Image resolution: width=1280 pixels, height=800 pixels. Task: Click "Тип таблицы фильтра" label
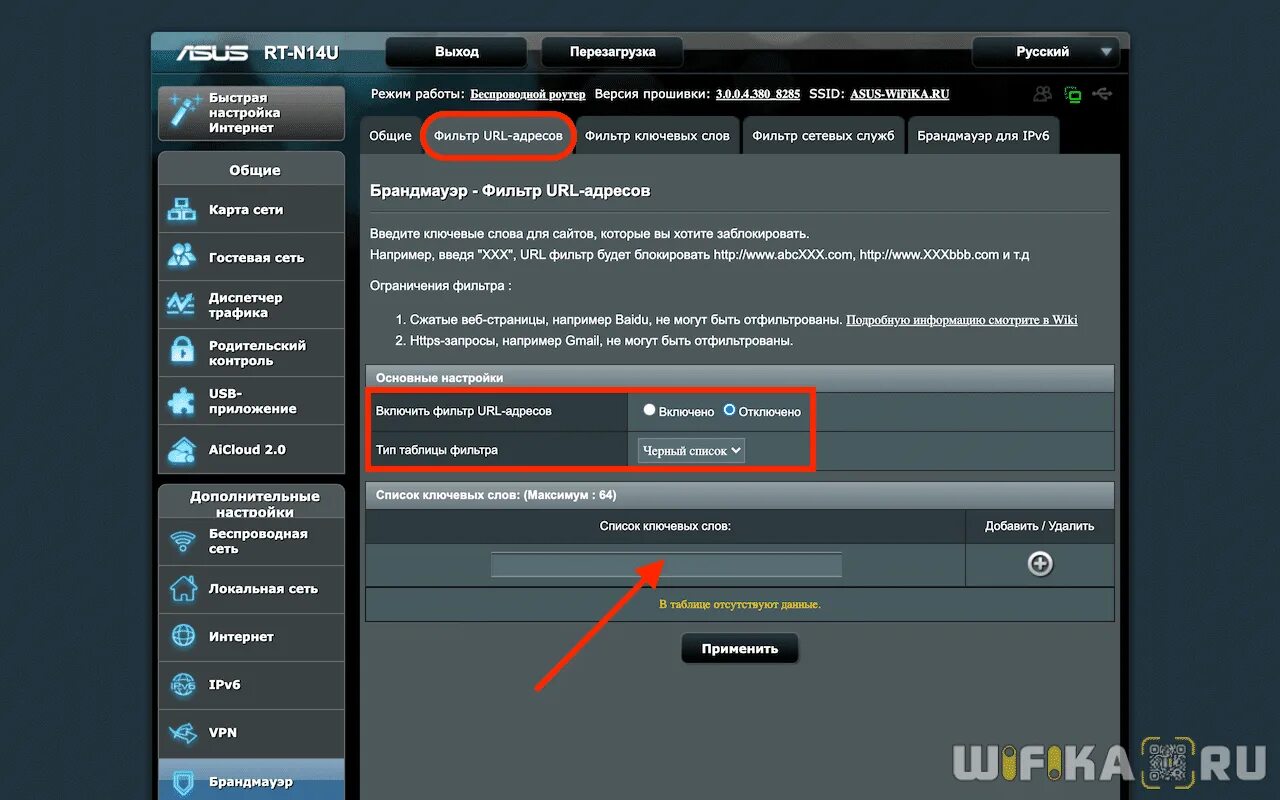[x=436, y=450]
